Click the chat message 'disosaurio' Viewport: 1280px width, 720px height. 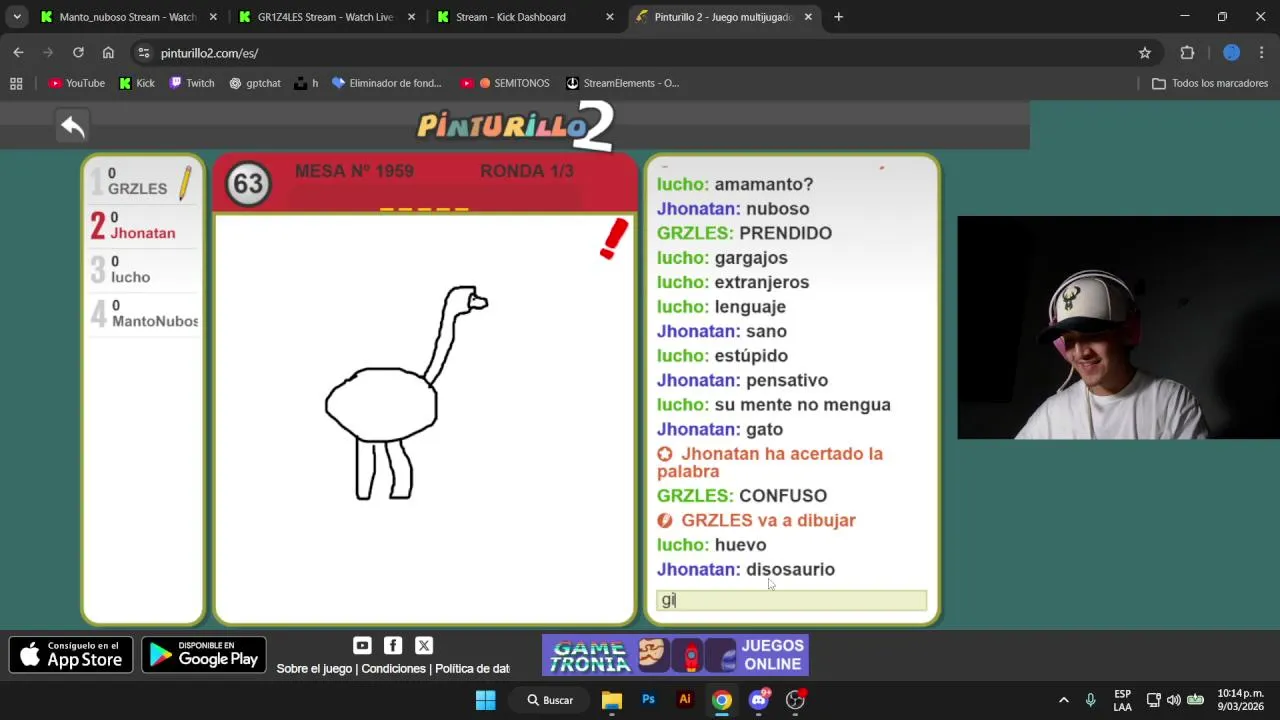pos(790,569)
